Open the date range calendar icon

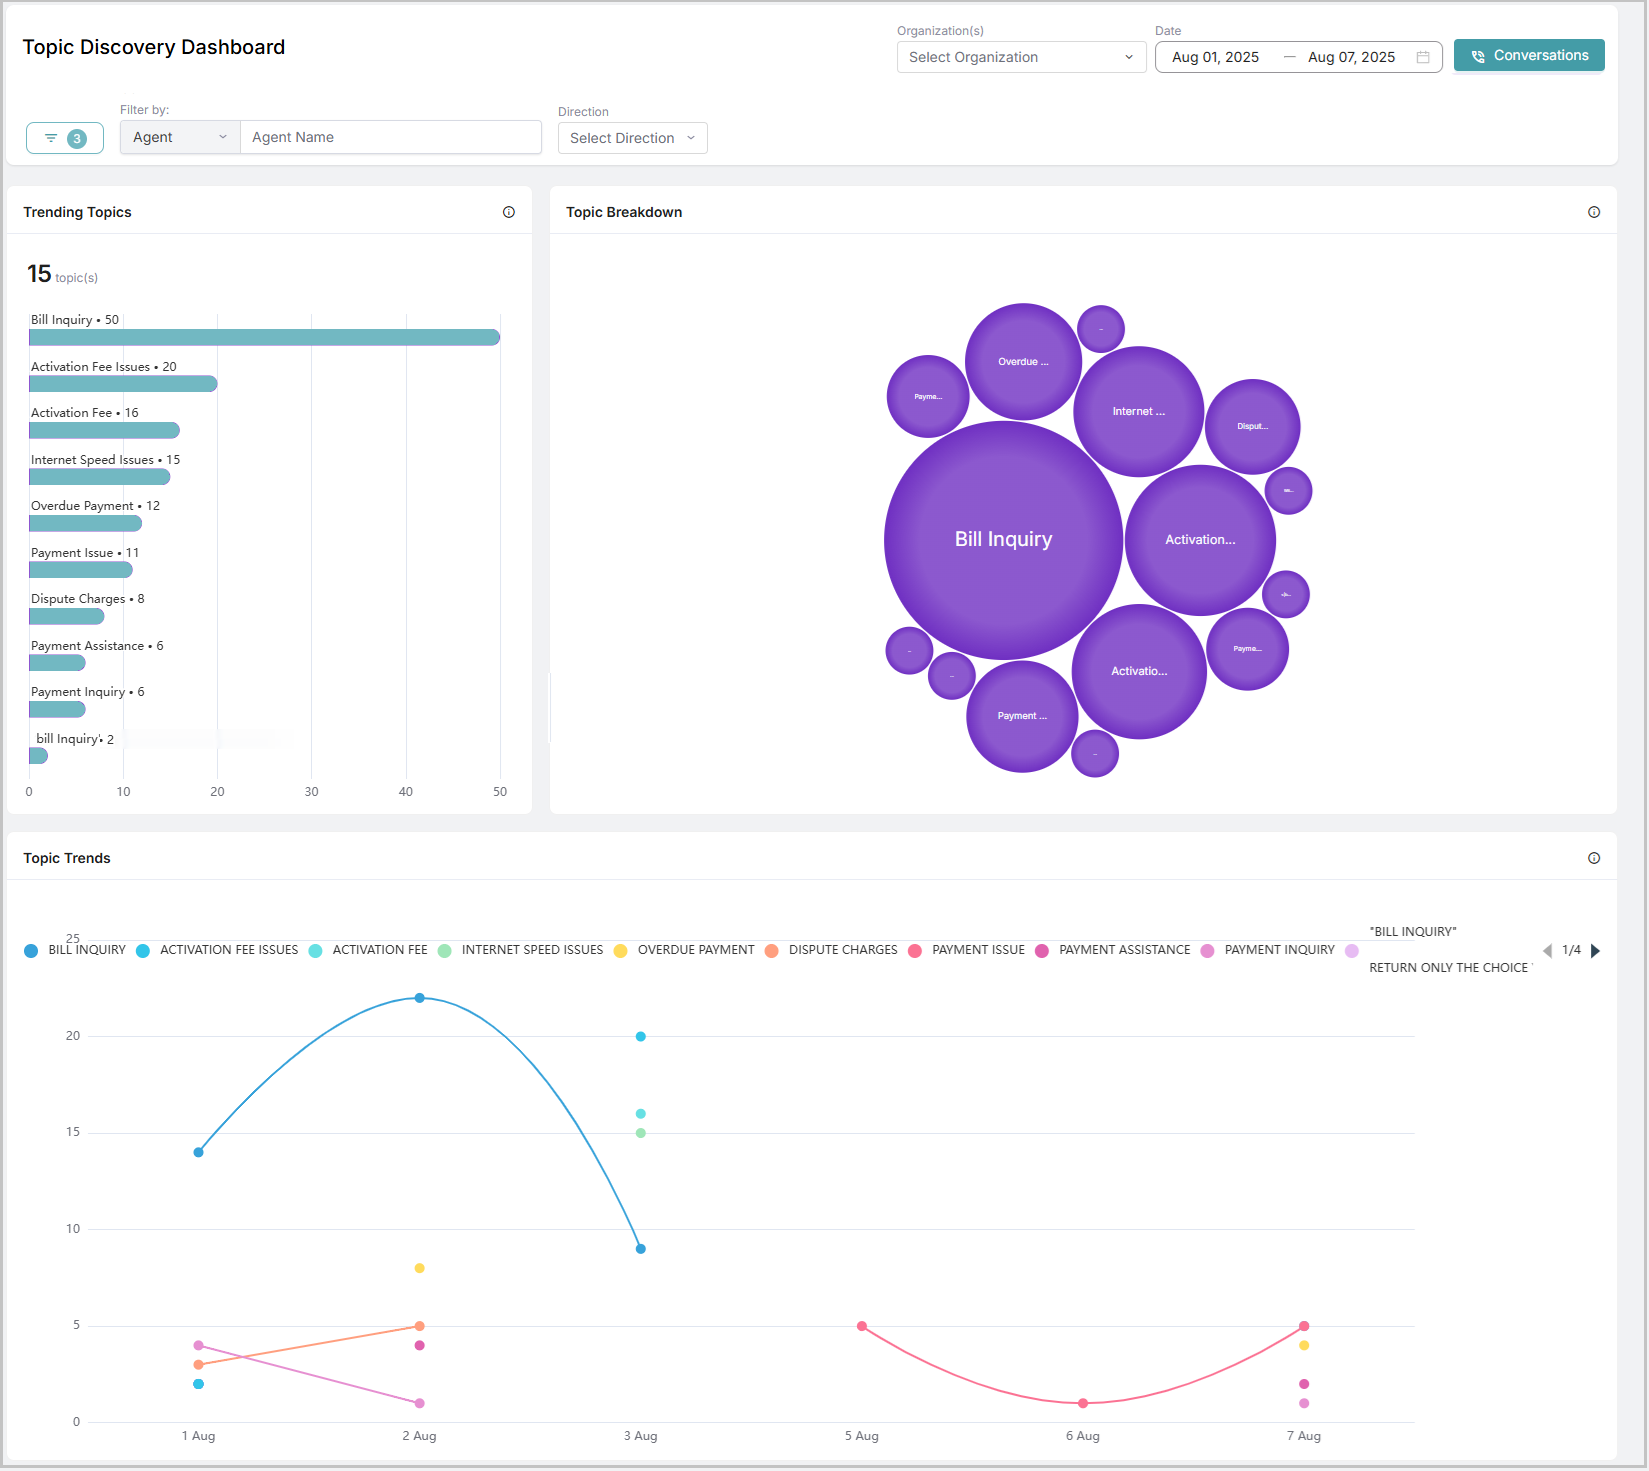tap(1423, 57)
